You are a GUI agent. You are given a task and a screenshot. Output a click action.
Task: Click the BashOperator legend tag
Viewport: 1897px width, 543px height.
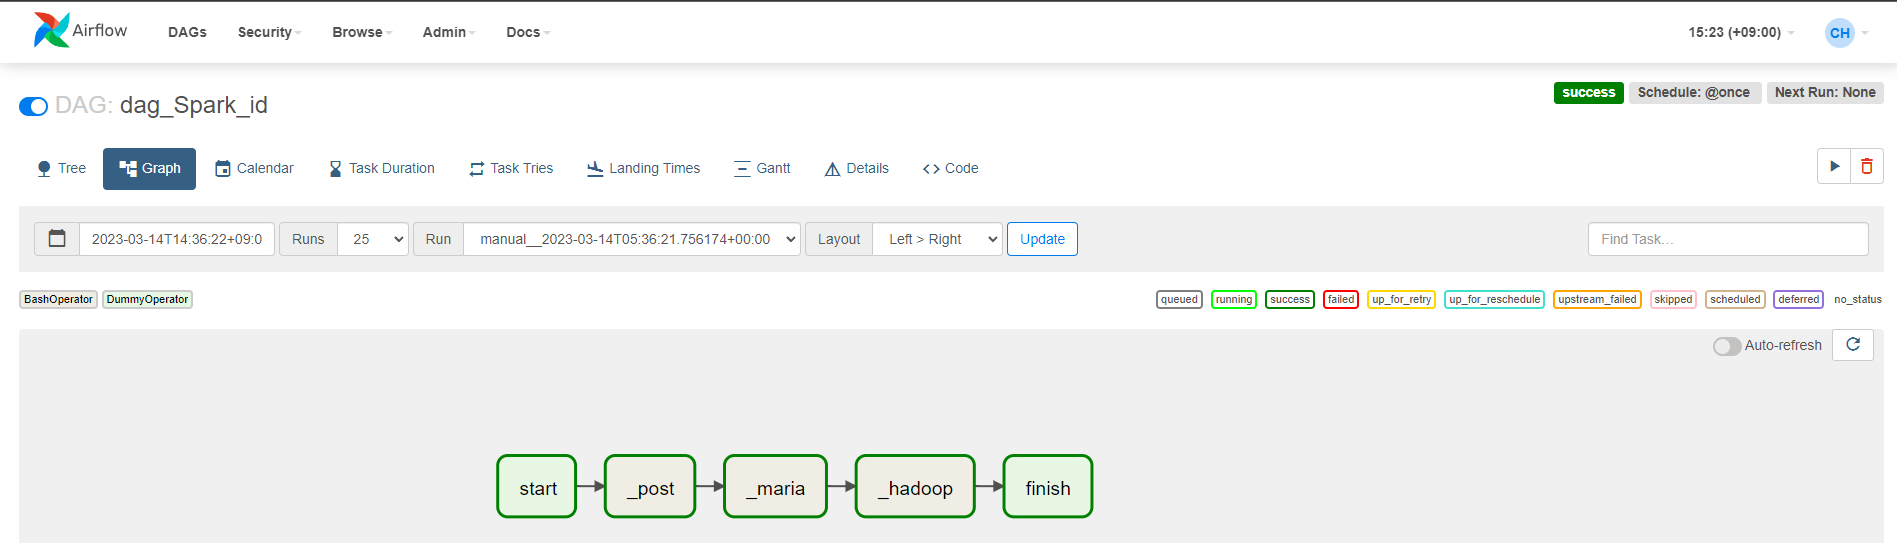58,299
